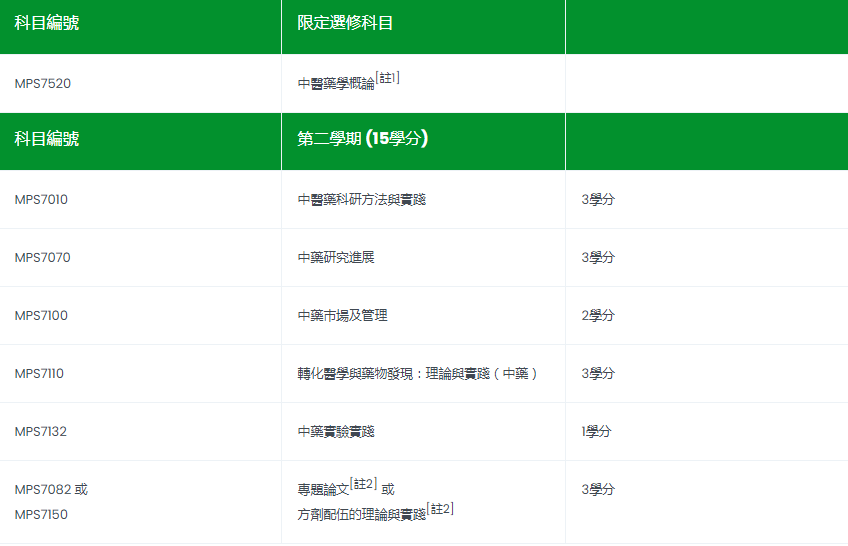The height and width of the screenshot is (546, 848).
Task: Select the 中醫藥學概論 course name
Action: [x=336, y=85]
